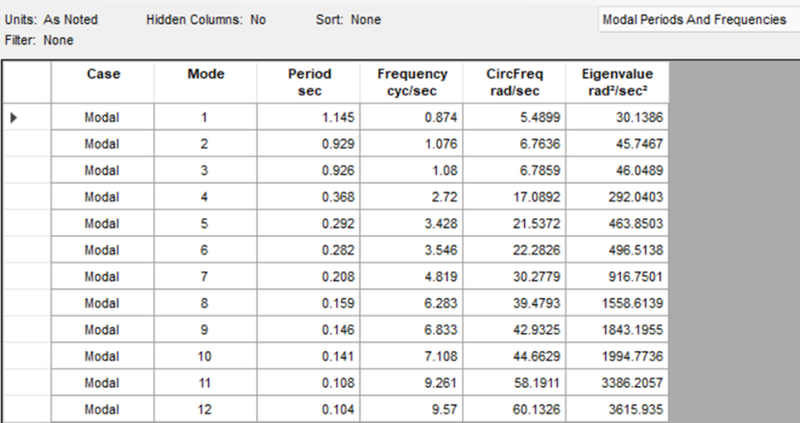
Task: Select period cell 0.926
Action: coord(309,170)
